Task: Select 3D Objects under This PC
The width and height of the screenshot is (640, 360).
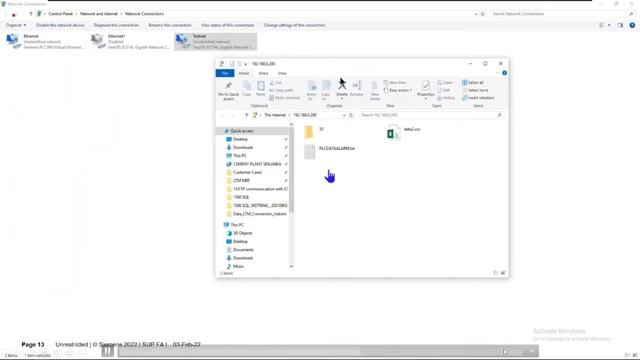Action: 242,233
